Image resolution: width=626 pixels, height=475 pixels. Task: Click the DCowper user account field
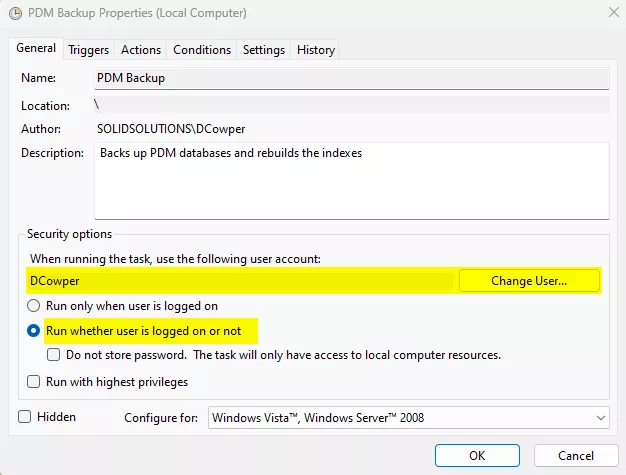(240, 281)
